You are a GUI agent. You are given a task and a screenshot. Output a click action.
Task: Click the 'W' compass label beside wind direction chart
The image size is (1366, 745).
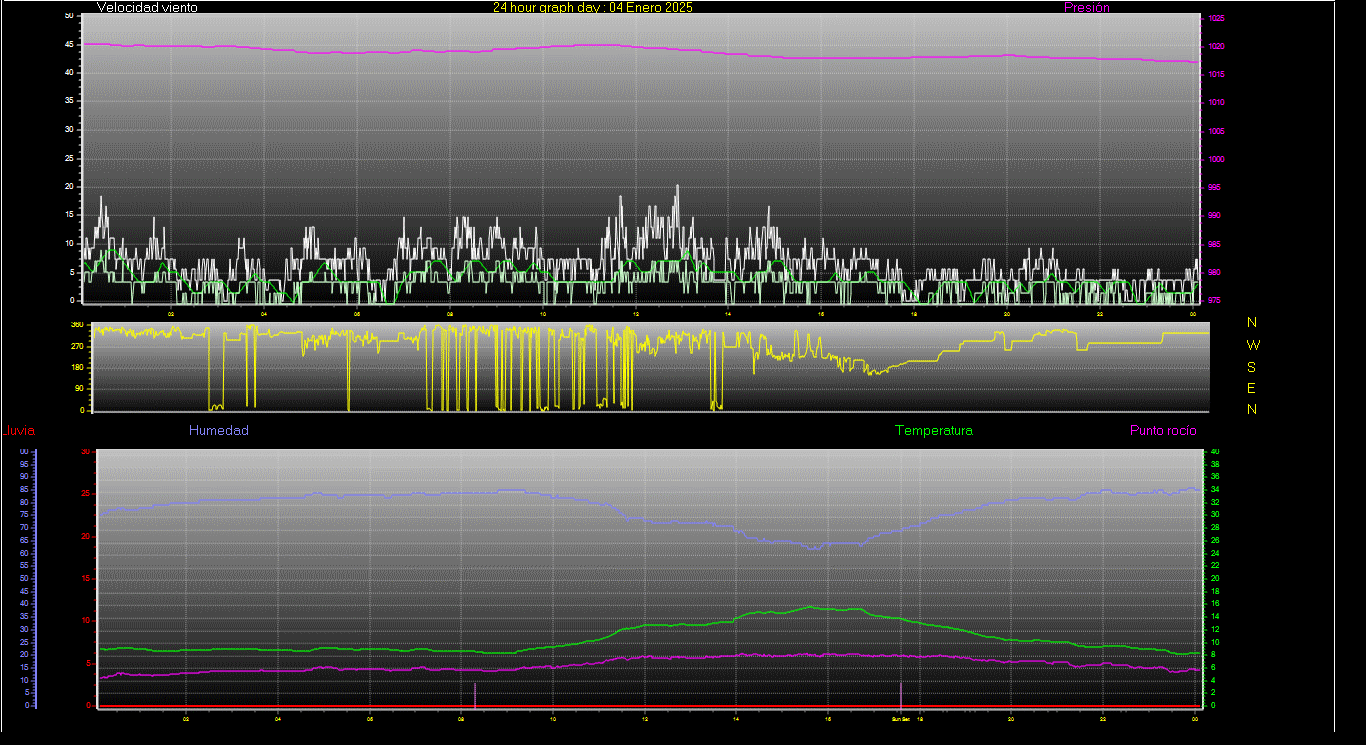tap(1253, 344)
